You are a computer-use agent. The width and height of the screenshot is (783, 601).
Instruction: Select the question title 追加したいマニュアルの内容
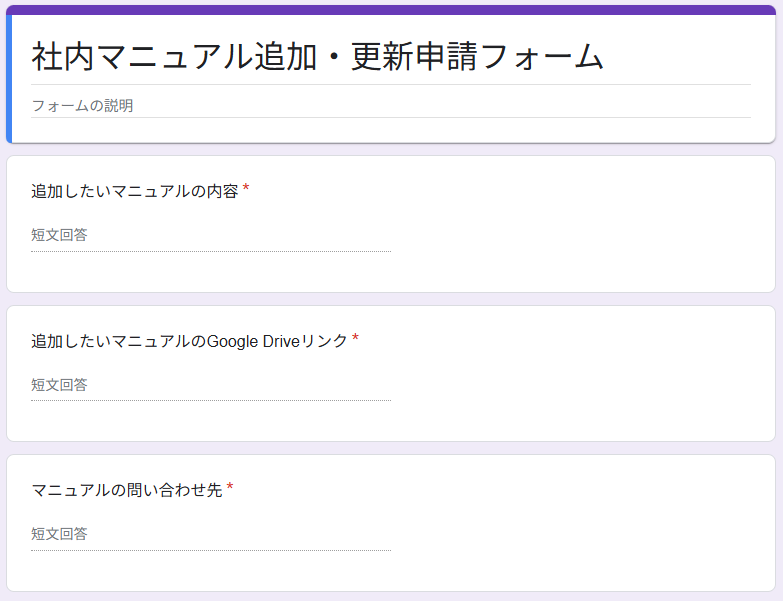tap(134, 191)
